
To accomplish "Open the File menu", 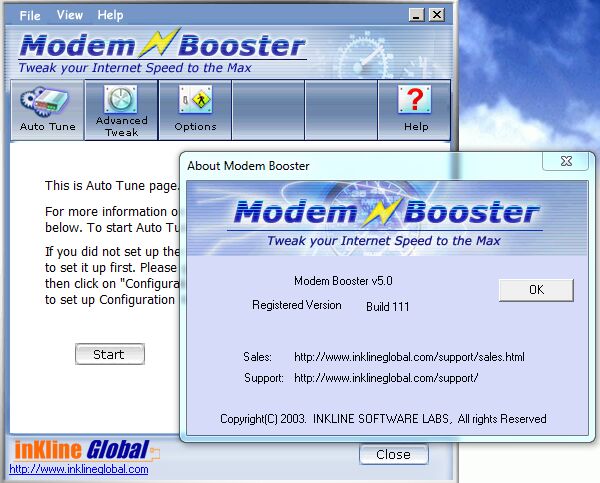I will (x=30, y=16).
